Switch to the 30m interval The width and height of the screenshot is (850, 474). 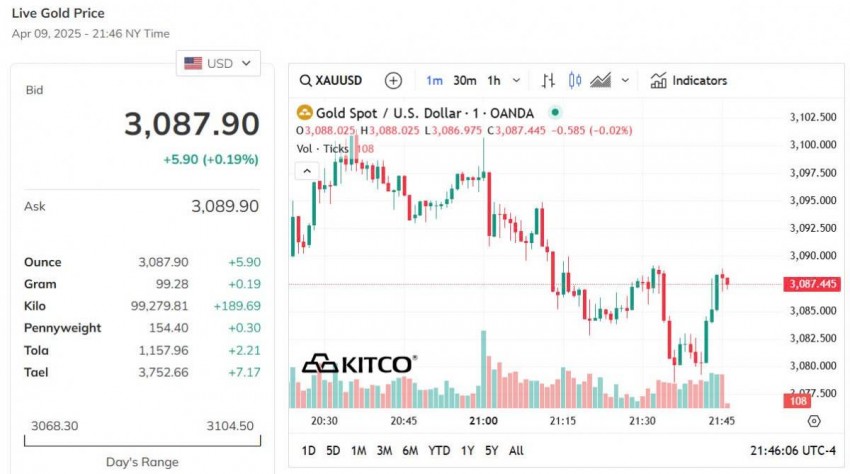tap(464, 80)
